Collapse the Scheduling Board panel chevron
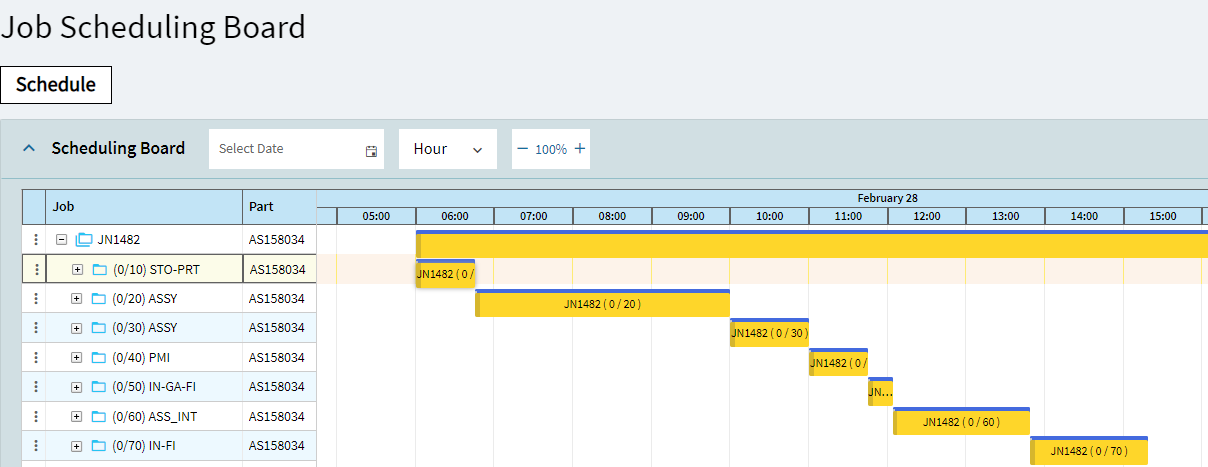This screenshot has height=467, width=1208. click(x=29, y=148)
